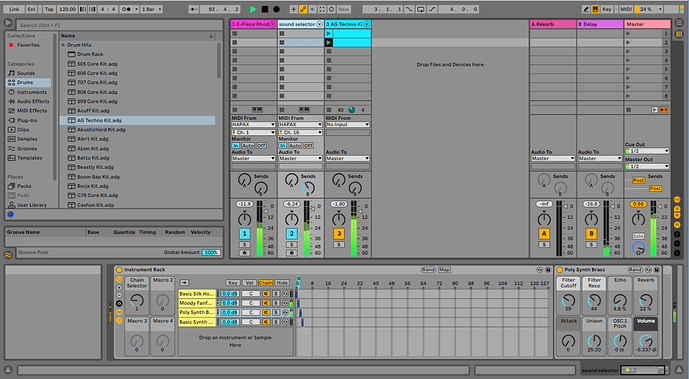Toggle the metronome button
Image resolution: width=689 pixels, height=379 pixels.
coord(127,9)
